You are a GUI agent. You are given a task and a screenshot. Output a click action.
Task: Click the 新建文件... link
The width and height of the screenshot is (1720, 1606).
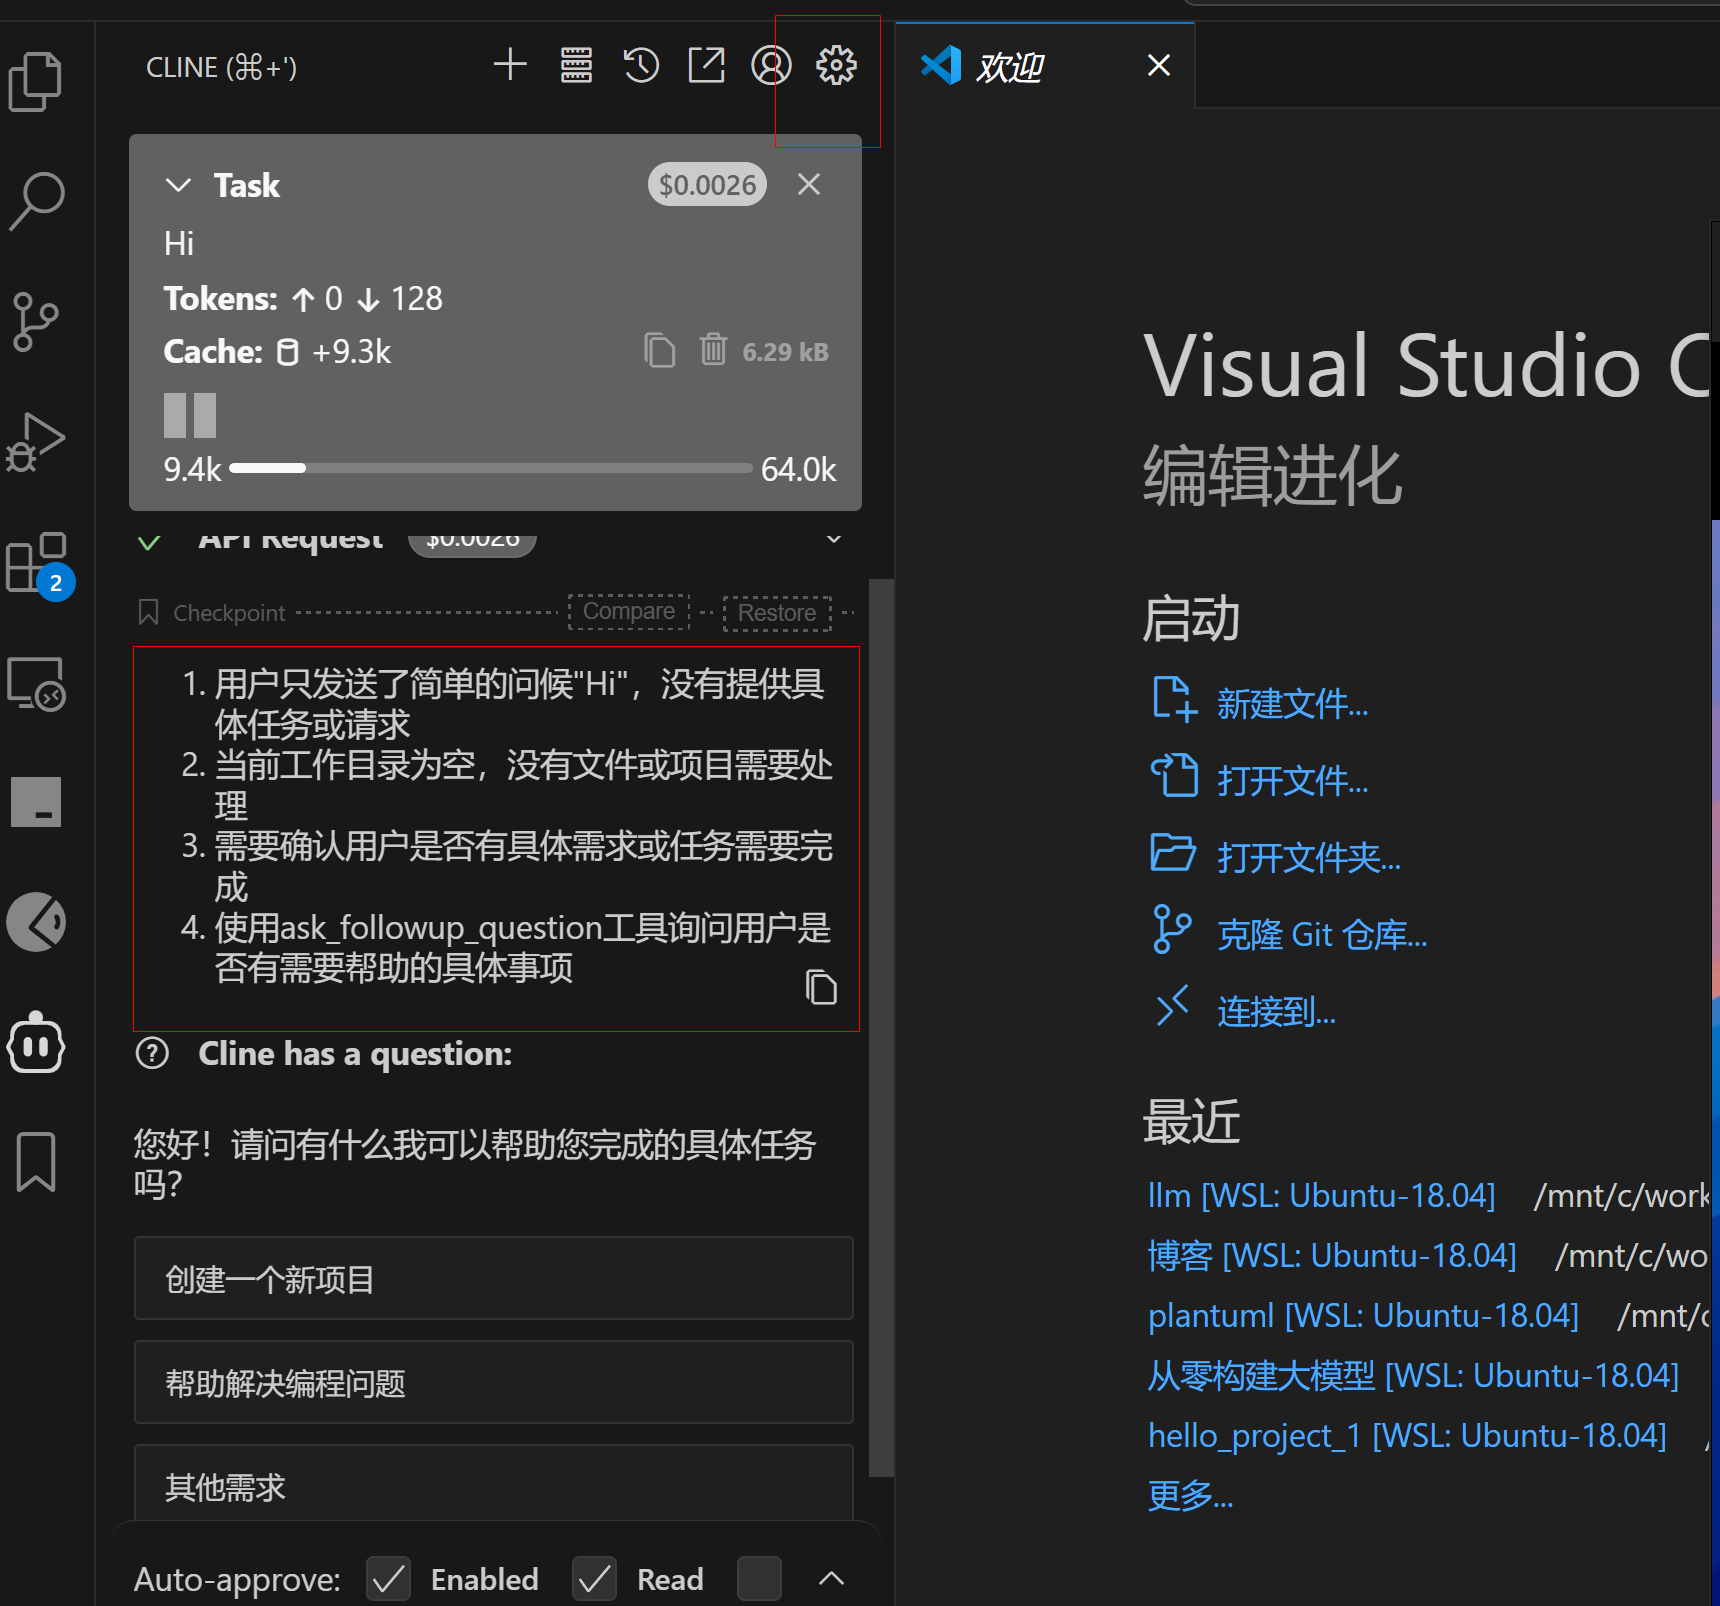1292,704
